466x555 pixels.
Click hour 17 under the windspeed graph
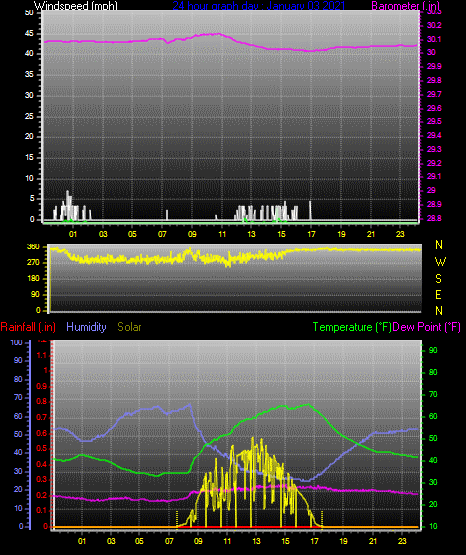[311, 234]
